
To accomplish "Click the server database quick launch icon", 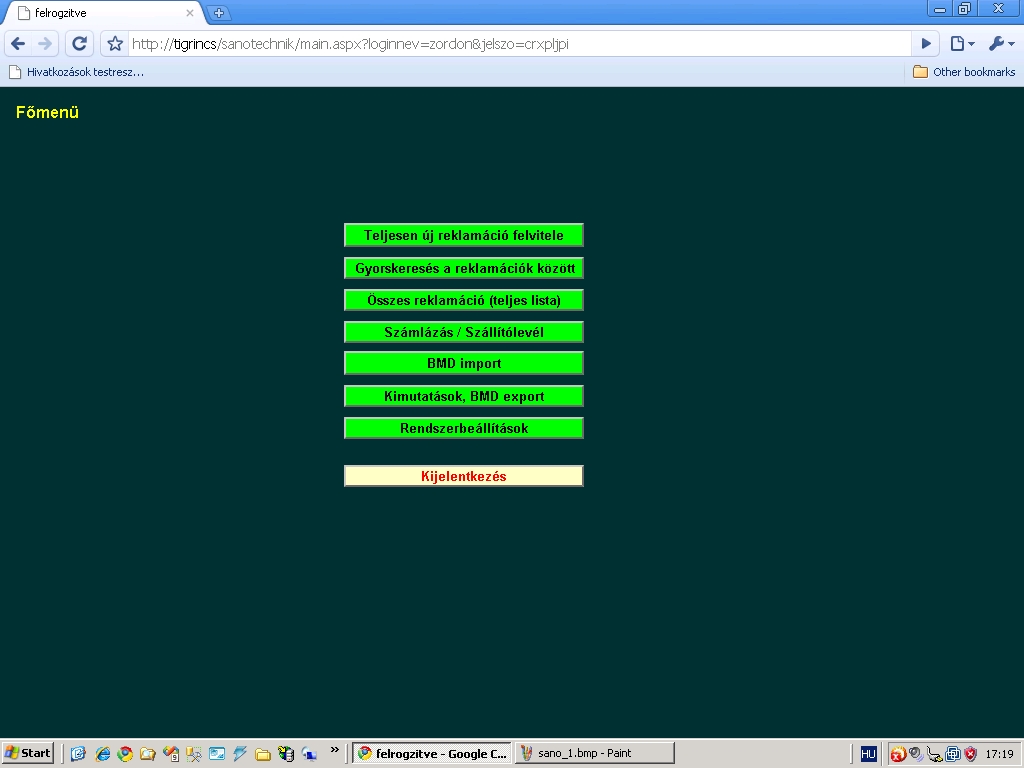I will [286, 754].
